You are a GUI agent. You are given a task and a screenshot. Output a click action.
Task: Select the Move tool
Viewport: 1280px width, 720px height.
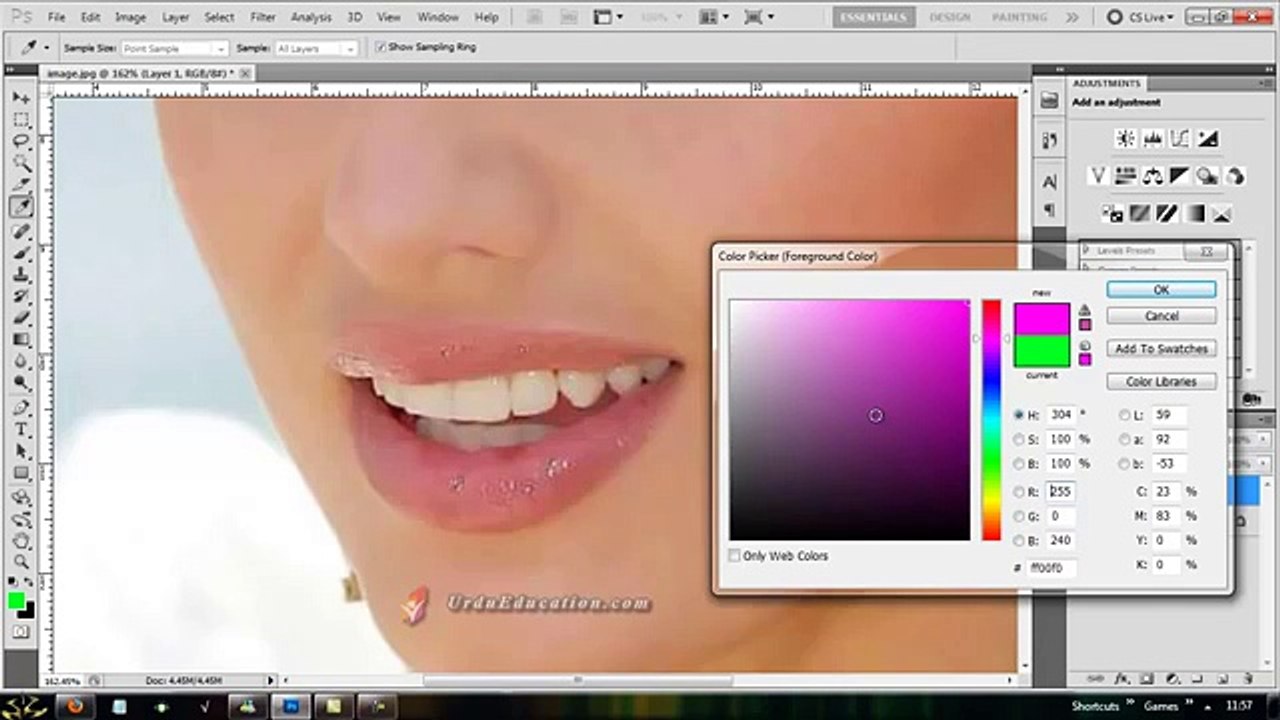tap(21, 98)
